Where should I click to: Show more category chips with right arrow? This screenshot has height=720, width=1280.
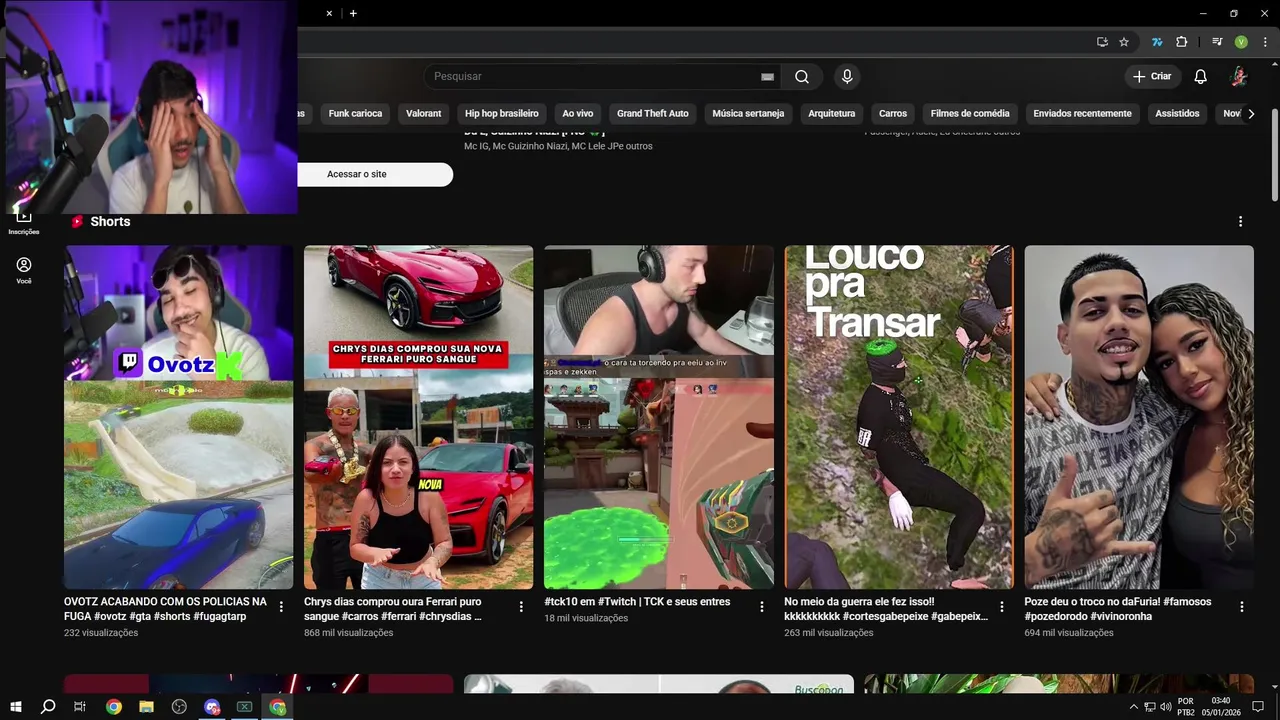click(x=1251, y=114)
